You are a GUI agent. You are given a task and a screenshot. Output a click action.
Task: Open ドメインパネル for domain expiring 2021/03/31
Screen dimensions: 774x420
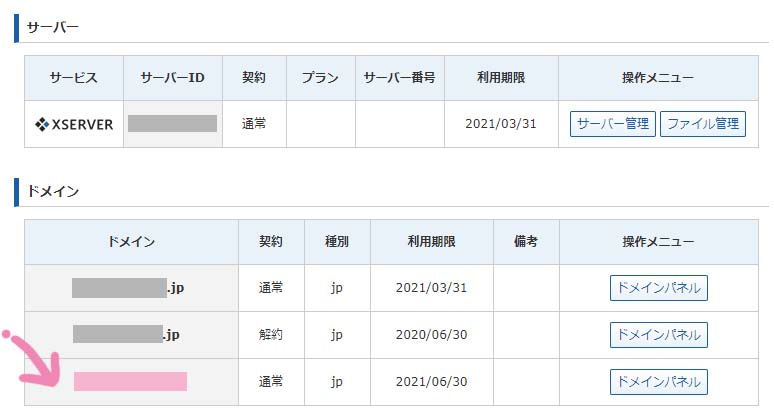659,288
